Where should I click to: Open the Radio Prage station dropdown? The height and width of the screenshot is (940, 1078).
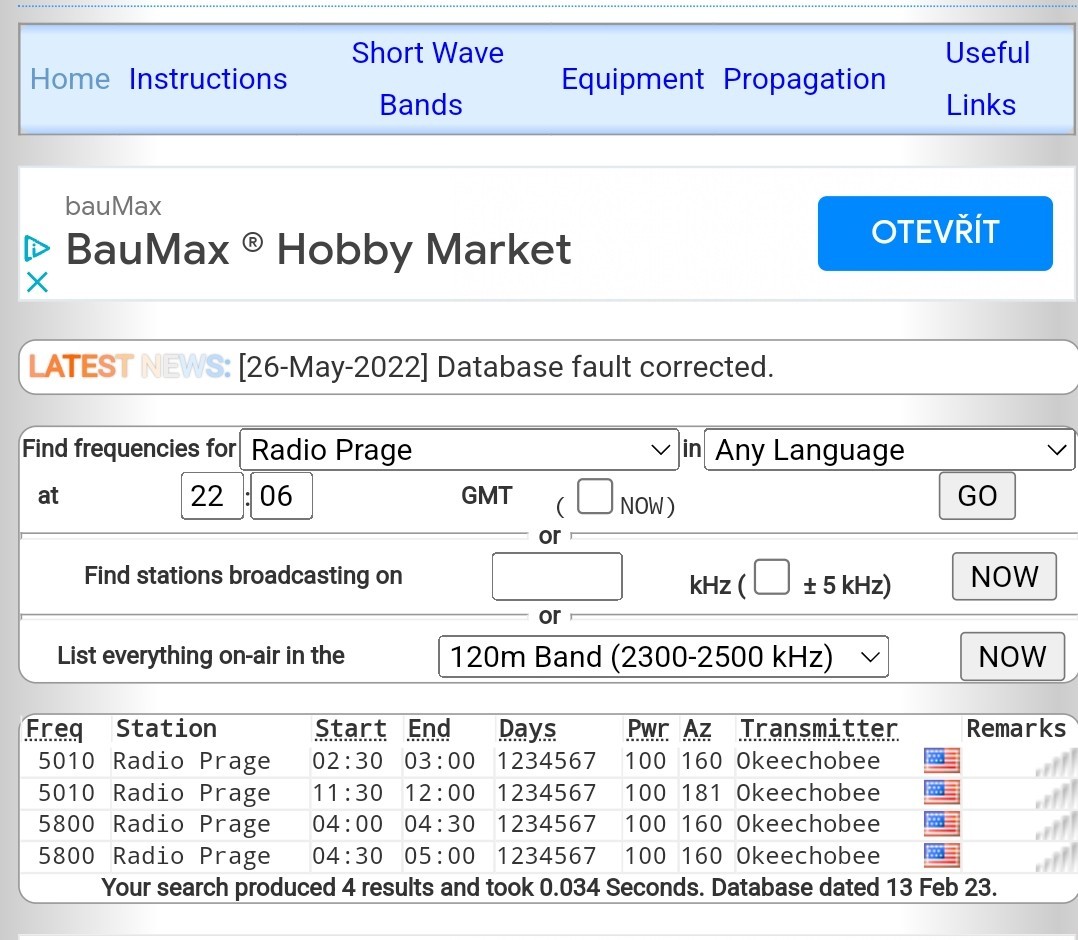click(x=459, y=450)
